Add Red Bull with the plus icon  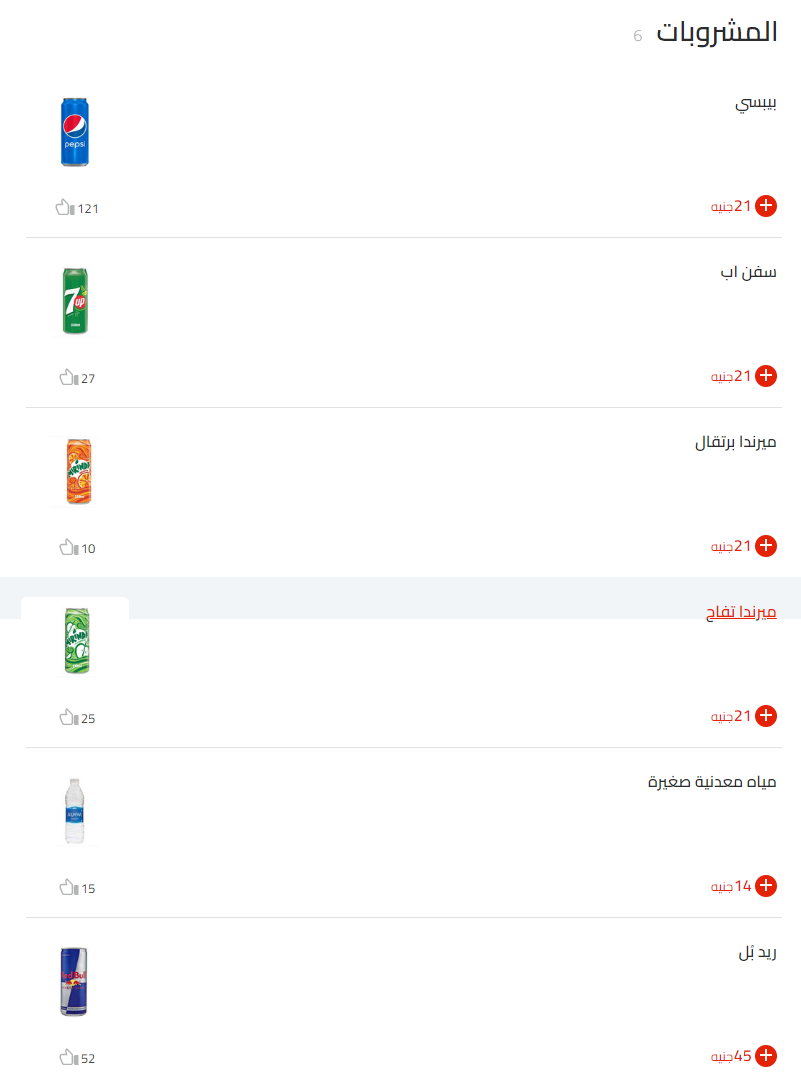point(766,1056)
